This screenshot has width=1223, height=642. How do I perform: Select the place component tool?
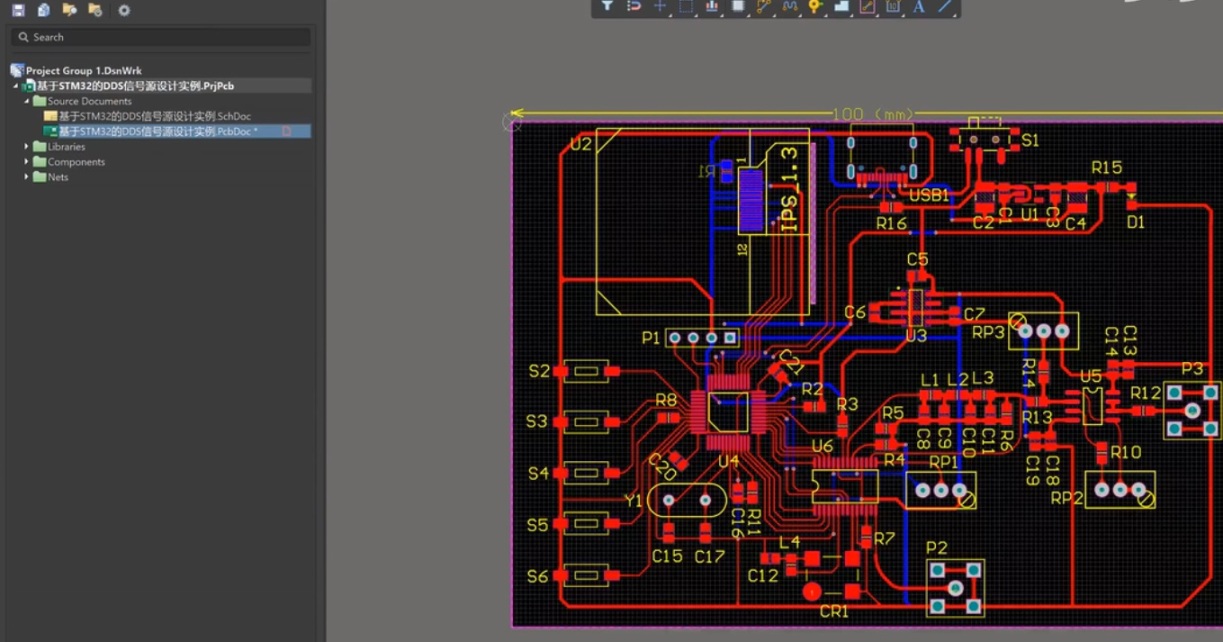coord(738,6)
